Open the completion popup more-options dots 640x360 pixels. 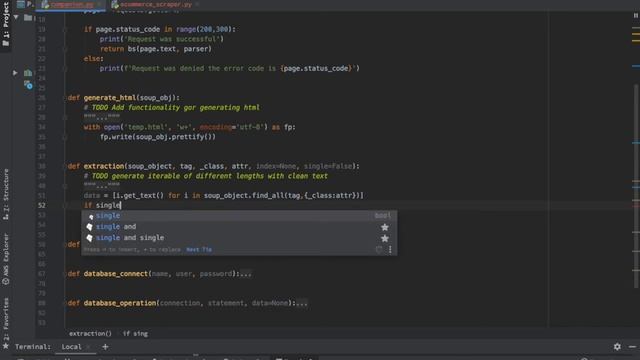coord(390,249)
